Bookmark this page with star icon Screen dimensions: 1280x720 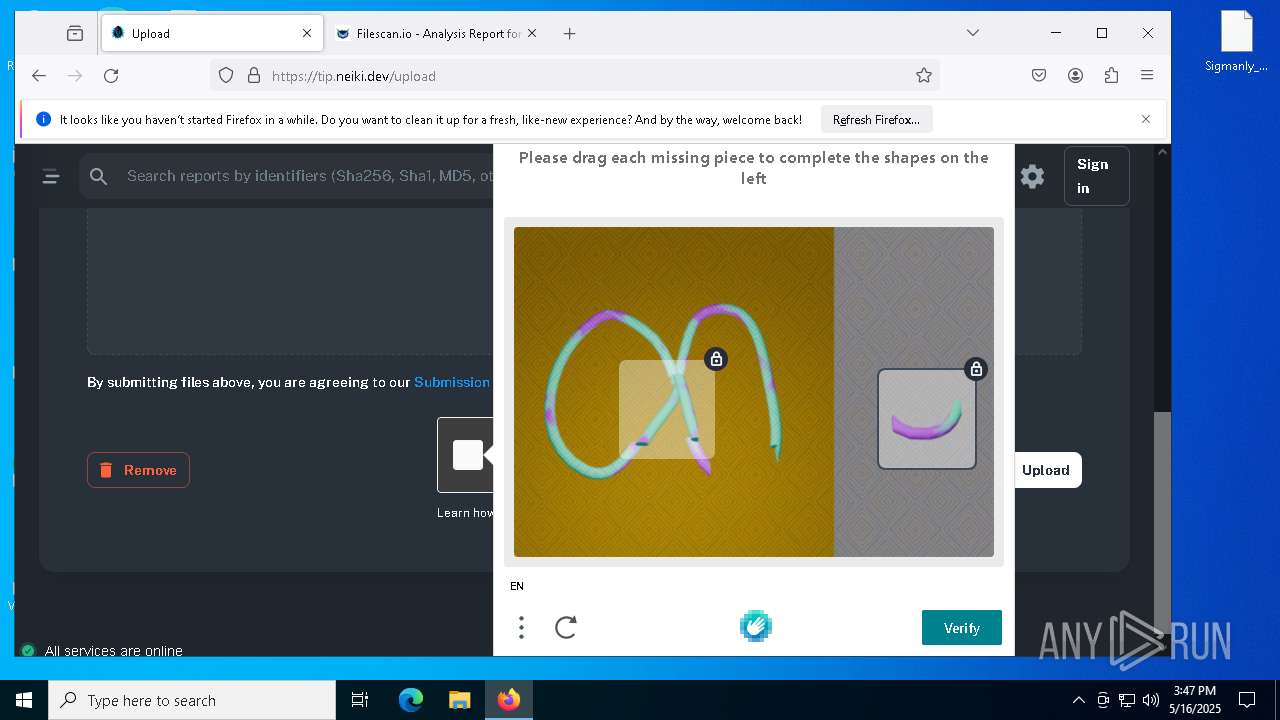pyautogui.click(x=924, y=75)
